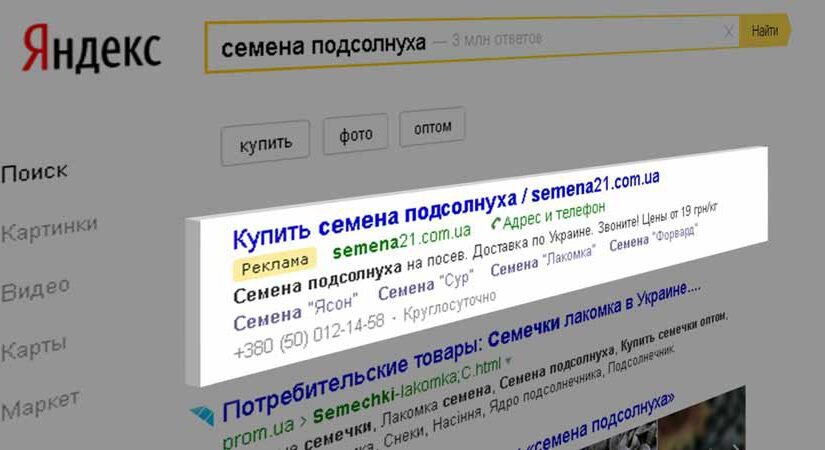Click the prom.ua domain link
This screenshot has width=825, height=450.
(x=258, y=433)
